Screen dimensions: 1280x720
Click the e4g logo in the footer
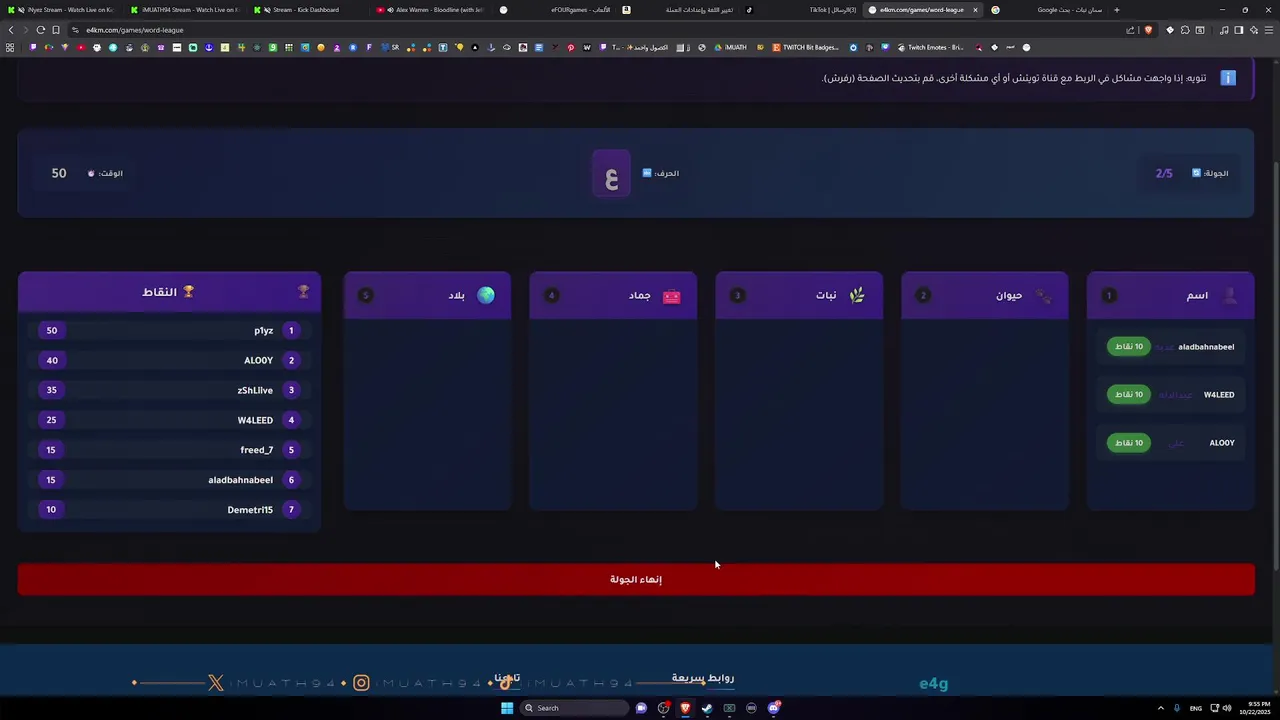pyautogui.click(x=933, y=684)
